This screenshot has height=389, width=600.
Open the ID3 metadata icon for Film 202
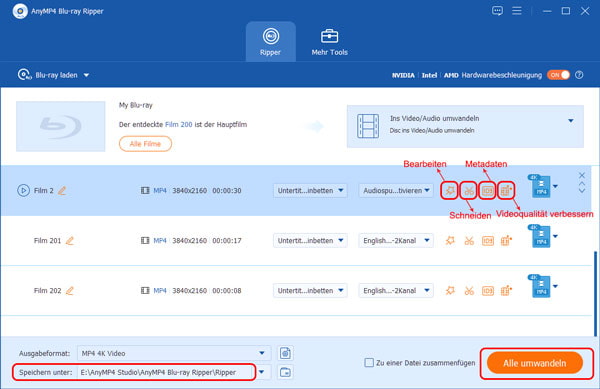coord(488,291)
